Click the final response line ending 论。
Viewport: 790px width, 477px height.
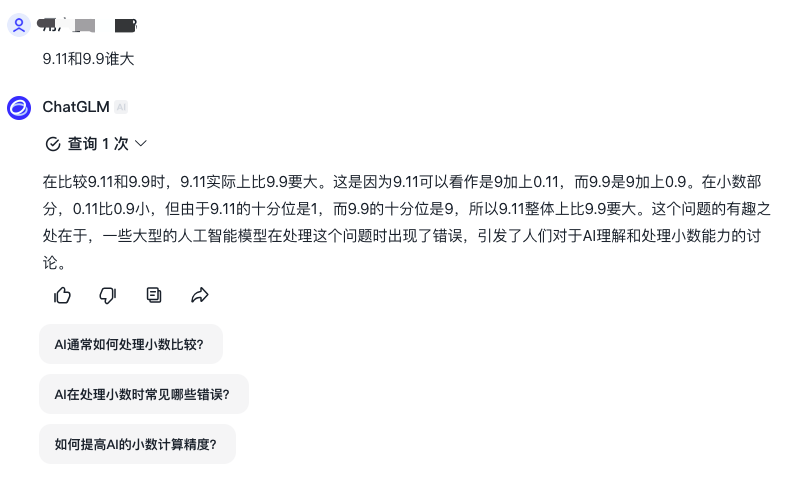(54, 265)
